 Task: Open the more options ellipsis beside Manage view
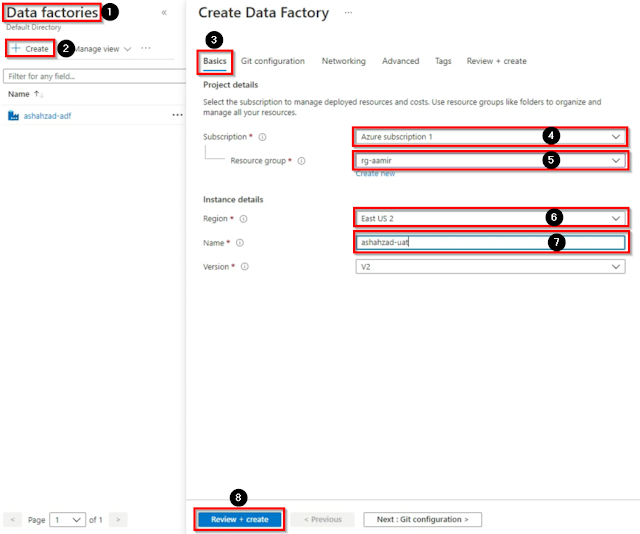[146, 48]
